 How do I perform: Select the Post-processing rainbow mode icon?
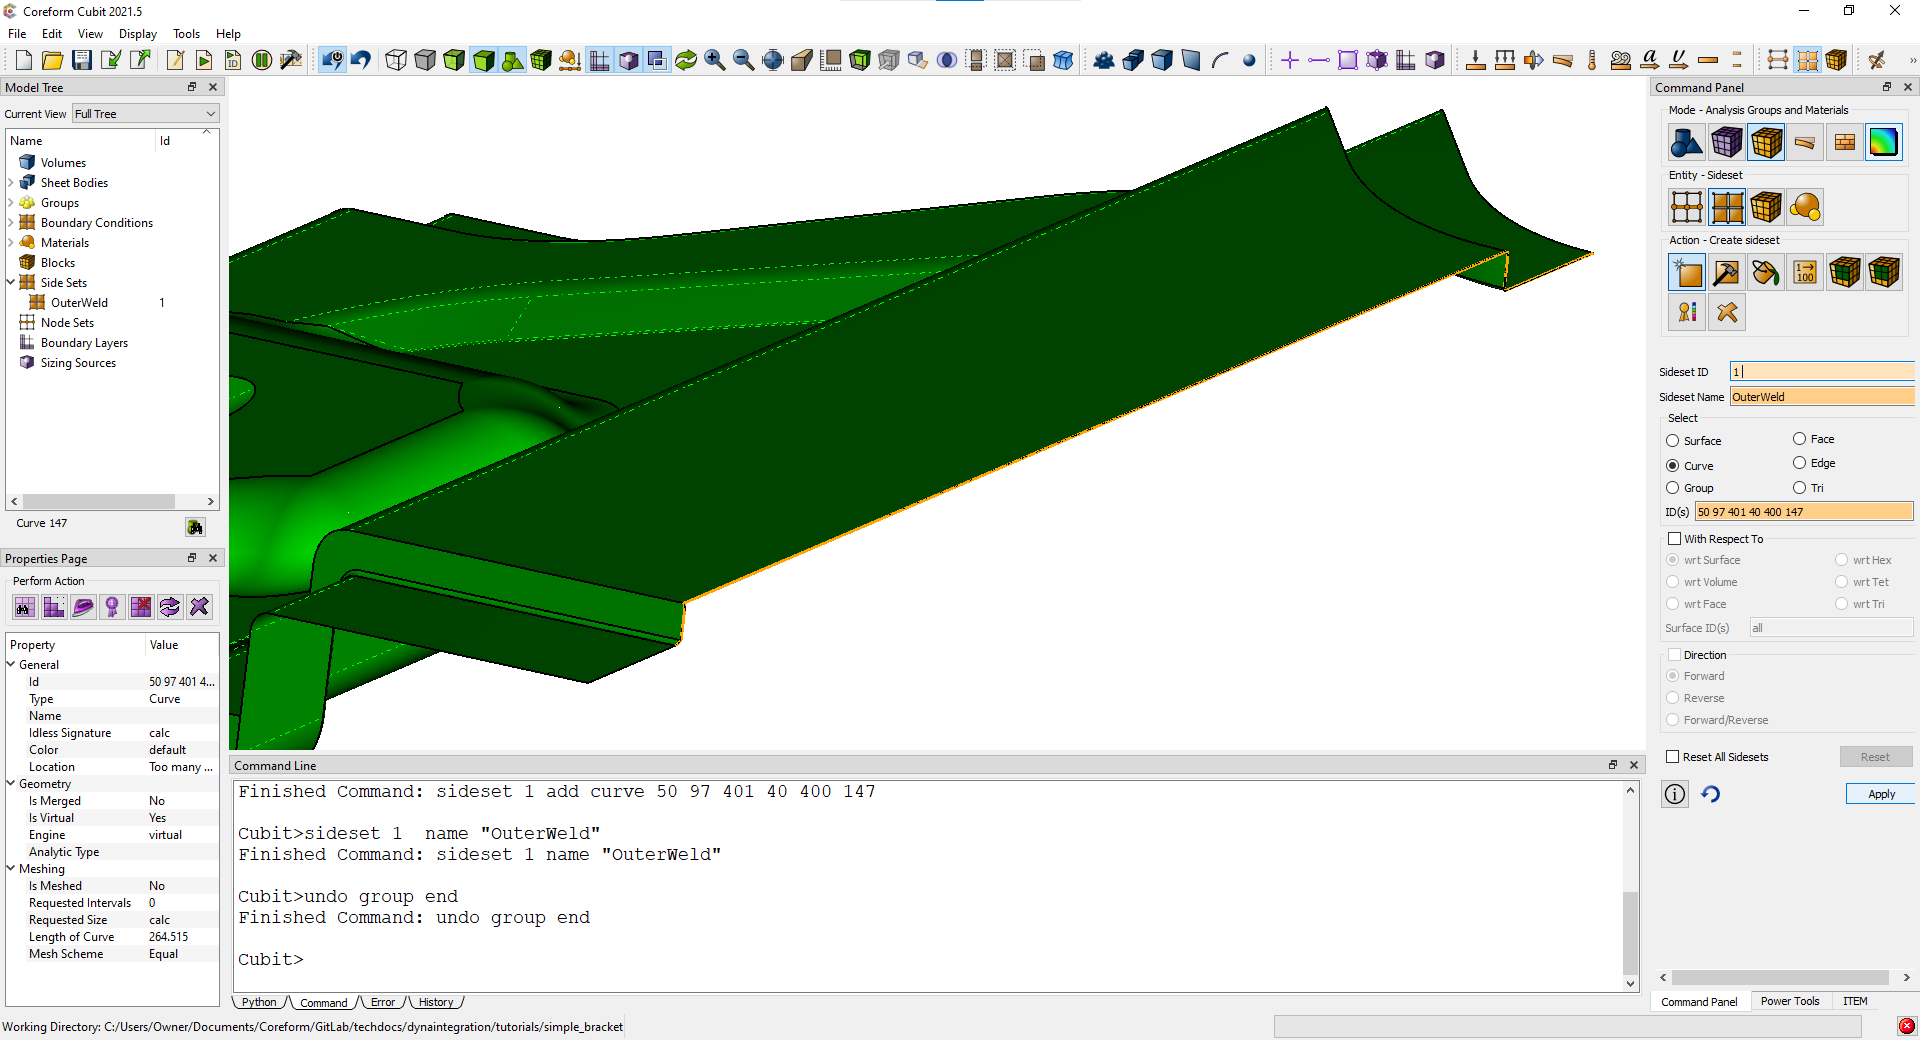click(x=1883, y=143)
